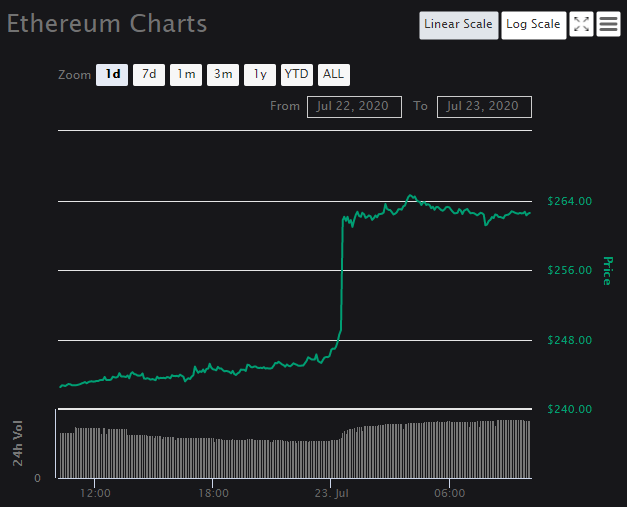
Task: Select YTD zoom range
Action: (297, 75)
